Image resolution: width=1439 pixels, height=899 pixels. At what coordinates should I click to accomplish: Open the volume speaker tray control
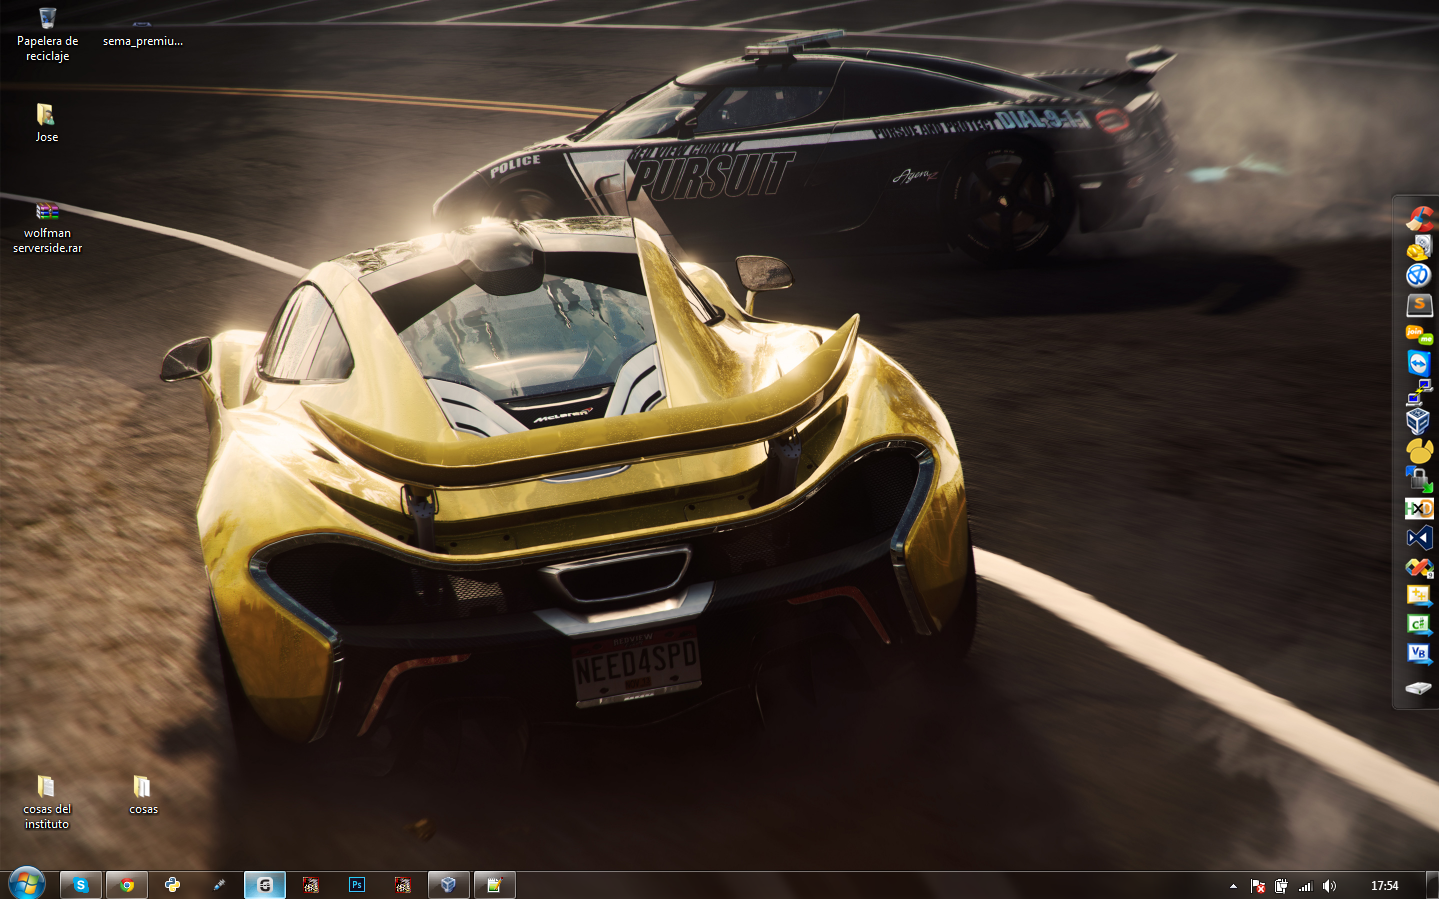[x=1329, y=886]
